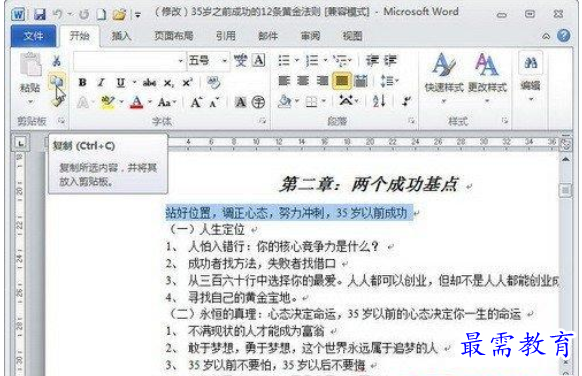The image size is (582, 376).
Task: Minimize the ribbon with the caret
Action: [x=546, y=36]
